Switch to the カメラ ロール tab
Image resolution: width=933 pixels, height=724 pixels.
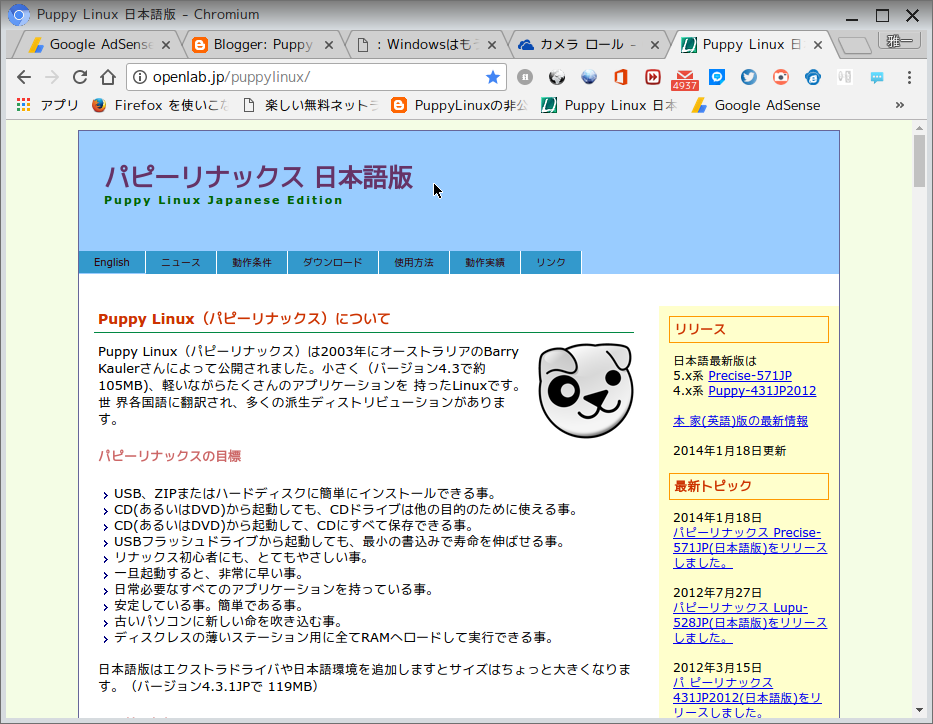pos(588,45)
